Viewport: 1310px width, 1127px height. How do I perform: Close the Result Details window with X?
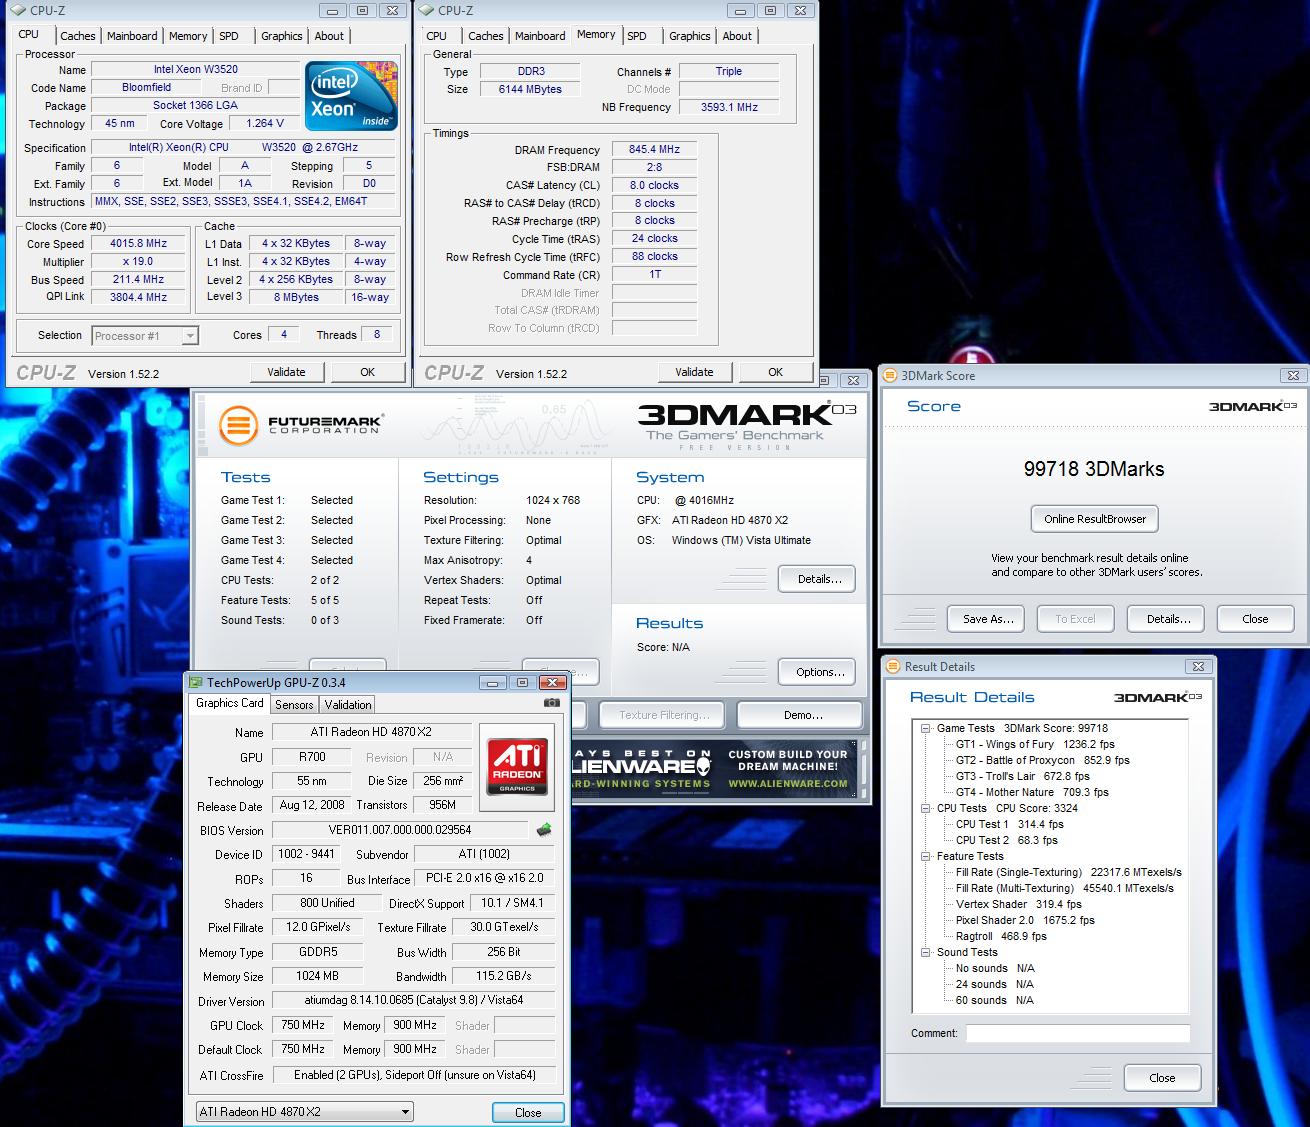pos(1198,666)
